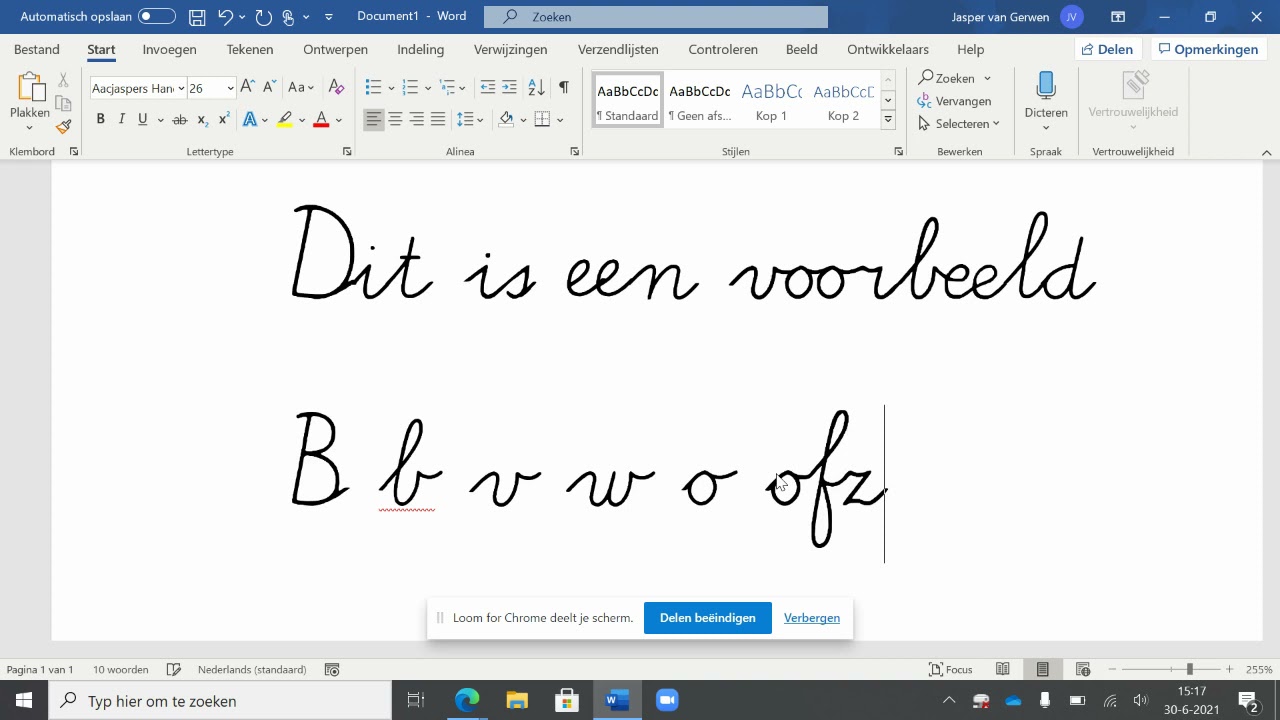The image size is (1280, 720).
Task: Increase paragraph indent
Action: [x=509, y=88]
